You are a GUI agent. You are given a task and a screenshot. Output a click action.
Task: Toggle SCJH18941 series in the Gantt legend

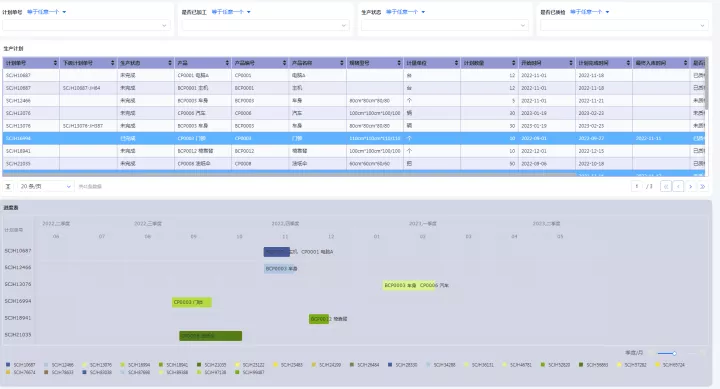173,365
